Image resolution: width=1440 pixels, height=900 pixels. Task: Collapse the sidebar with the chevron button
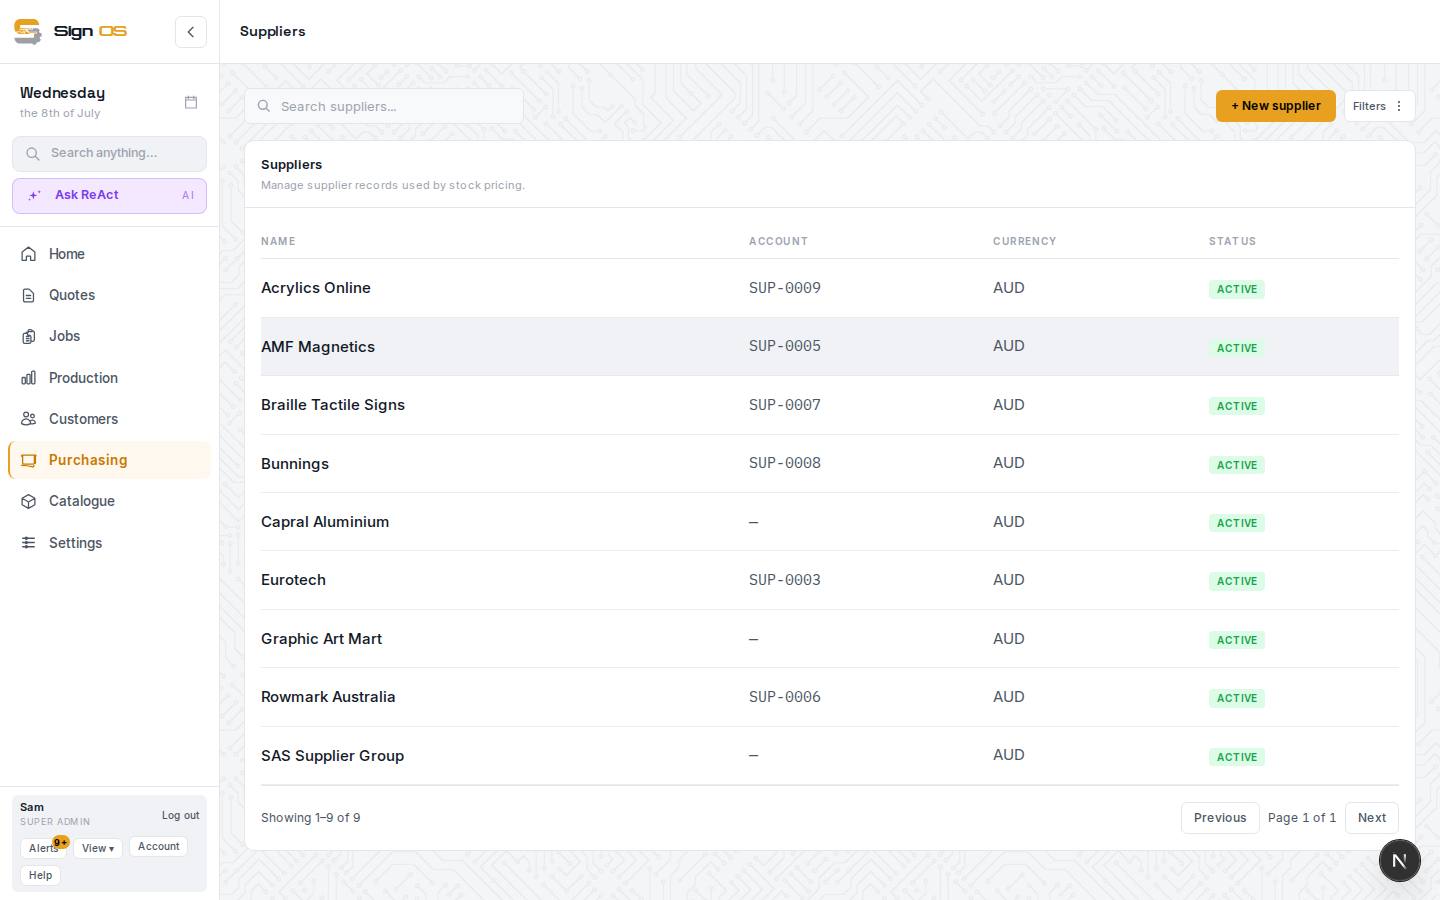click(x=191, y=32)
